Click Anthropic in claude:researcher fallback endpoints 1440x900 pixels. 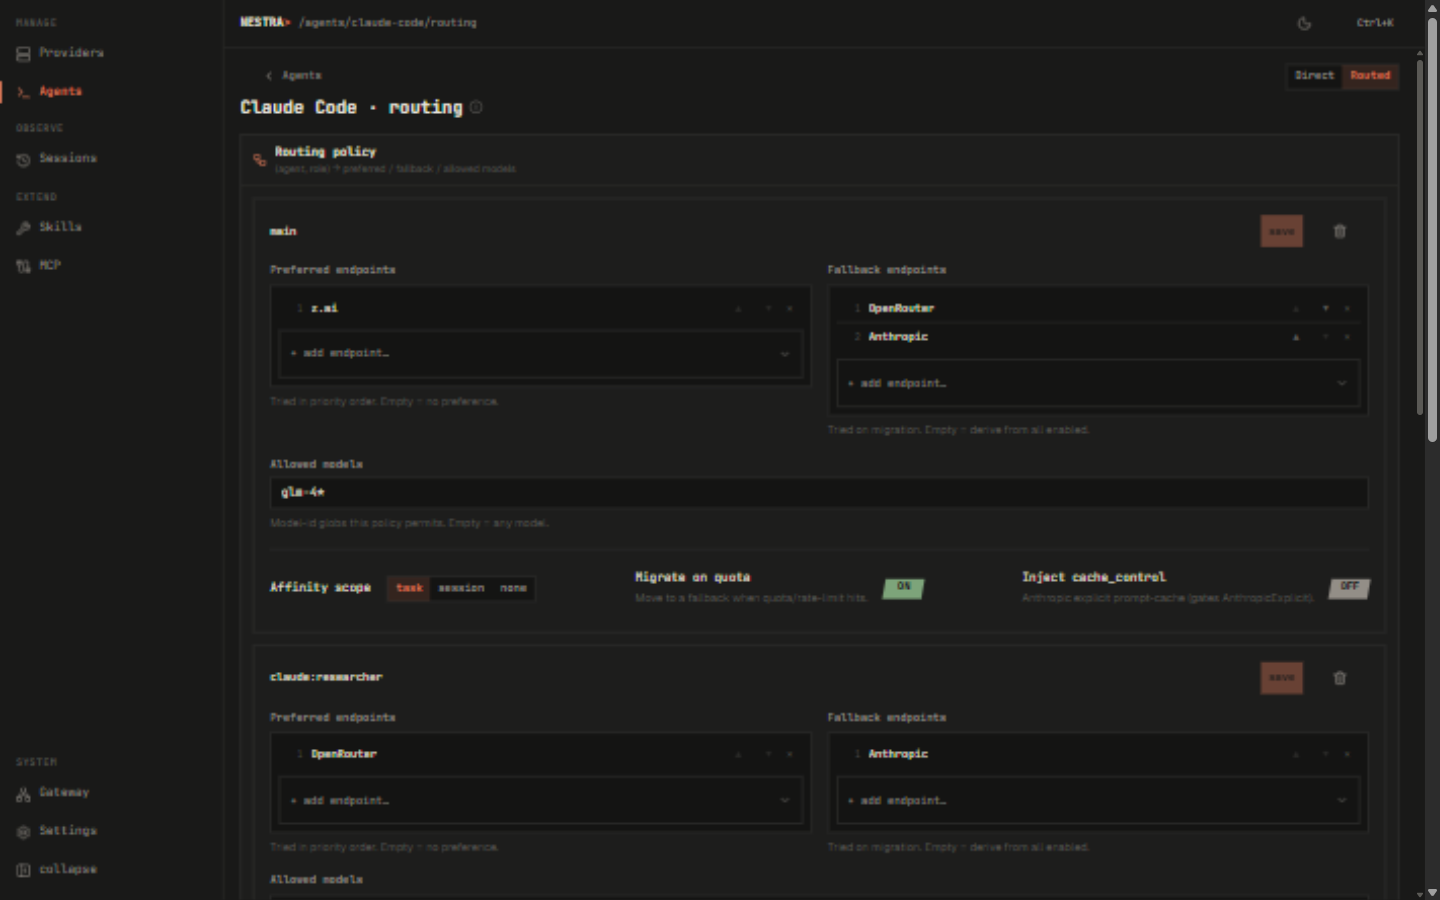click(898, 754)
